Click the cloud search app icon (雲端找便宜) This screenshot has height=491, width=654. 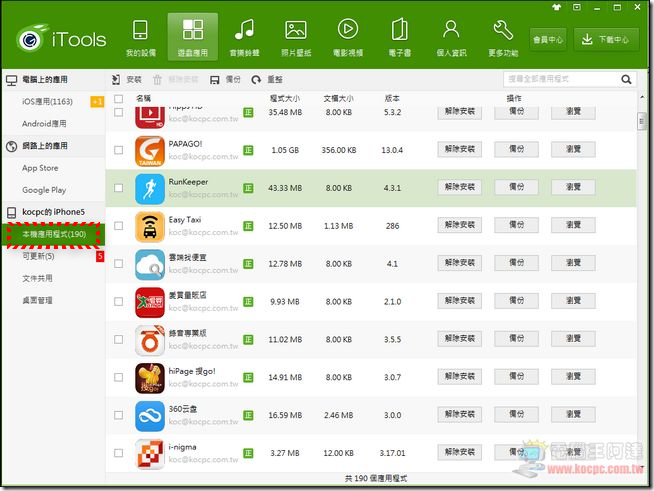(150, 264)
